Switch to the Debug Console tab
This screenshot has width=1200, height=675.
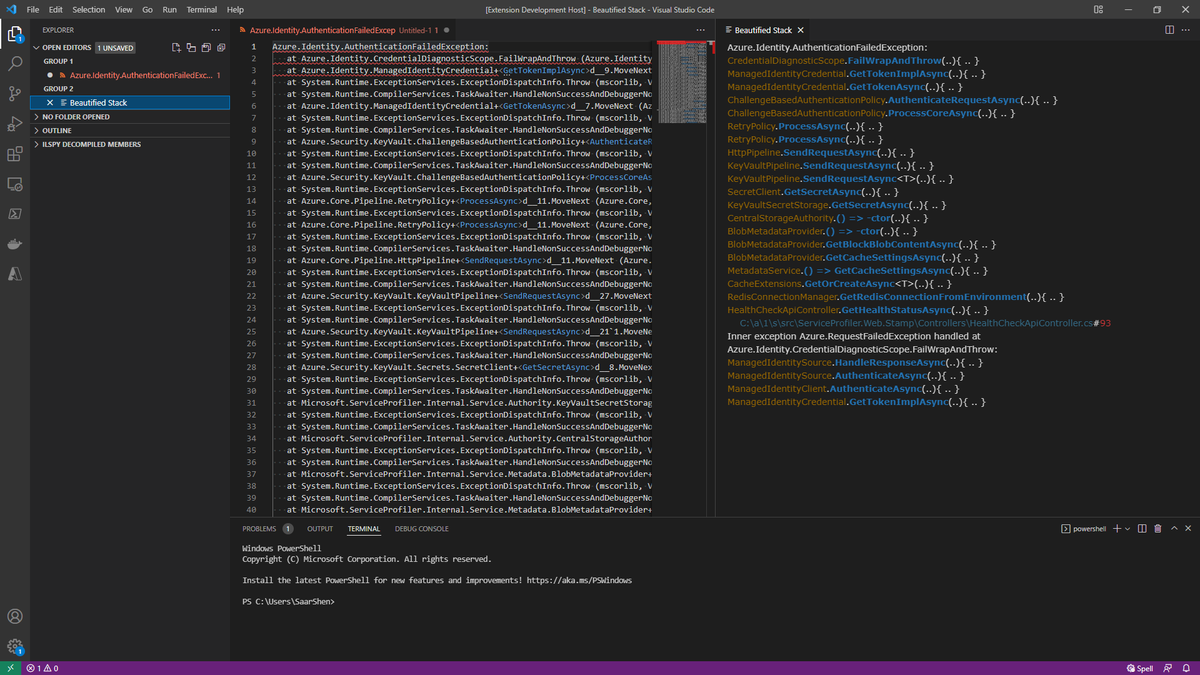click(x=422, y=529)
